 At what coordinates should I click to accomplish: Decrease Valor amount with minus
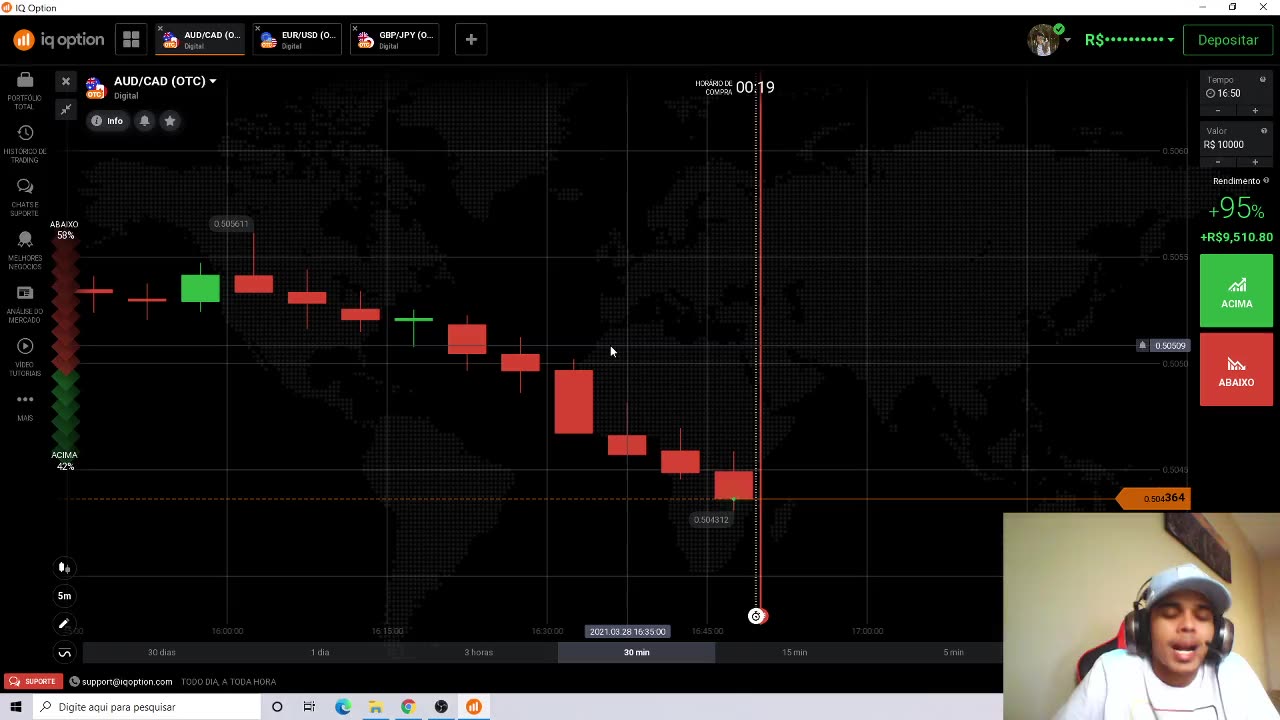1217,162
